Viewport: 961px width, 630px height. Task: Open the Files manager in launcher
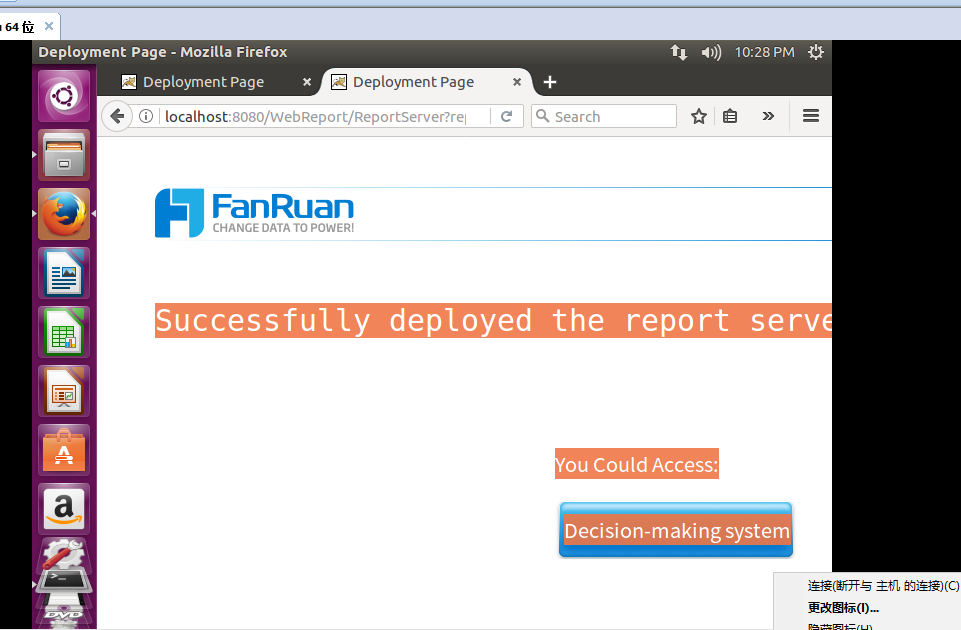pos(64,155)
